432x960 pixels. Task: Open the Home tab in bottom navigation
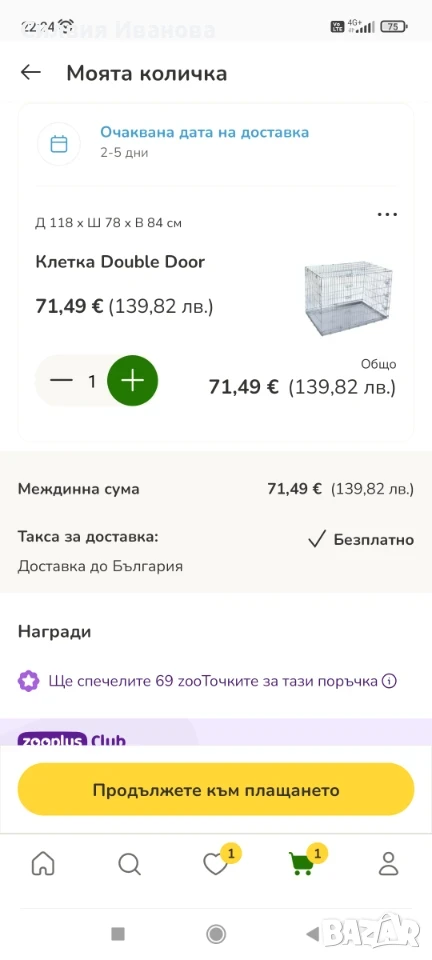coord(43,864)
